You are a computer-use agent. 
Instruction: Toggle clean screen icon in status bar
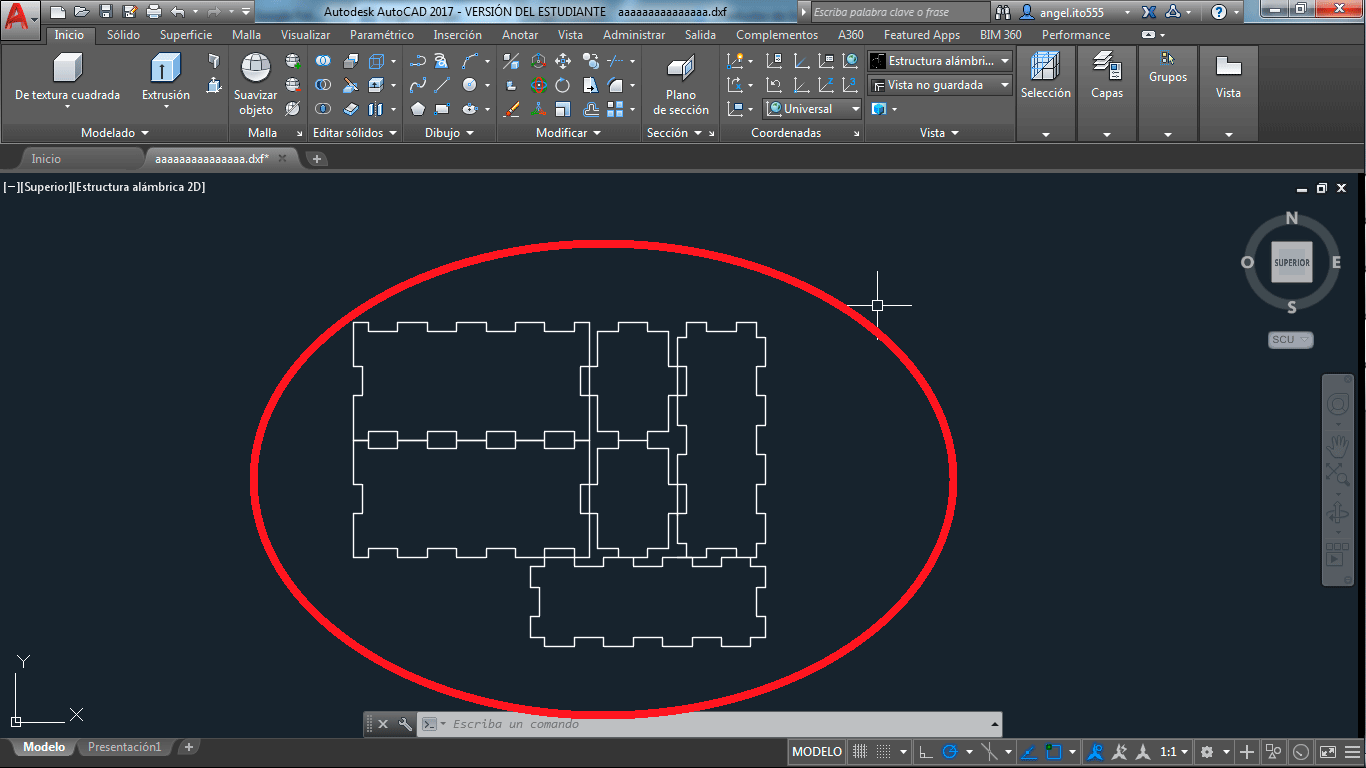[1327, 752]
